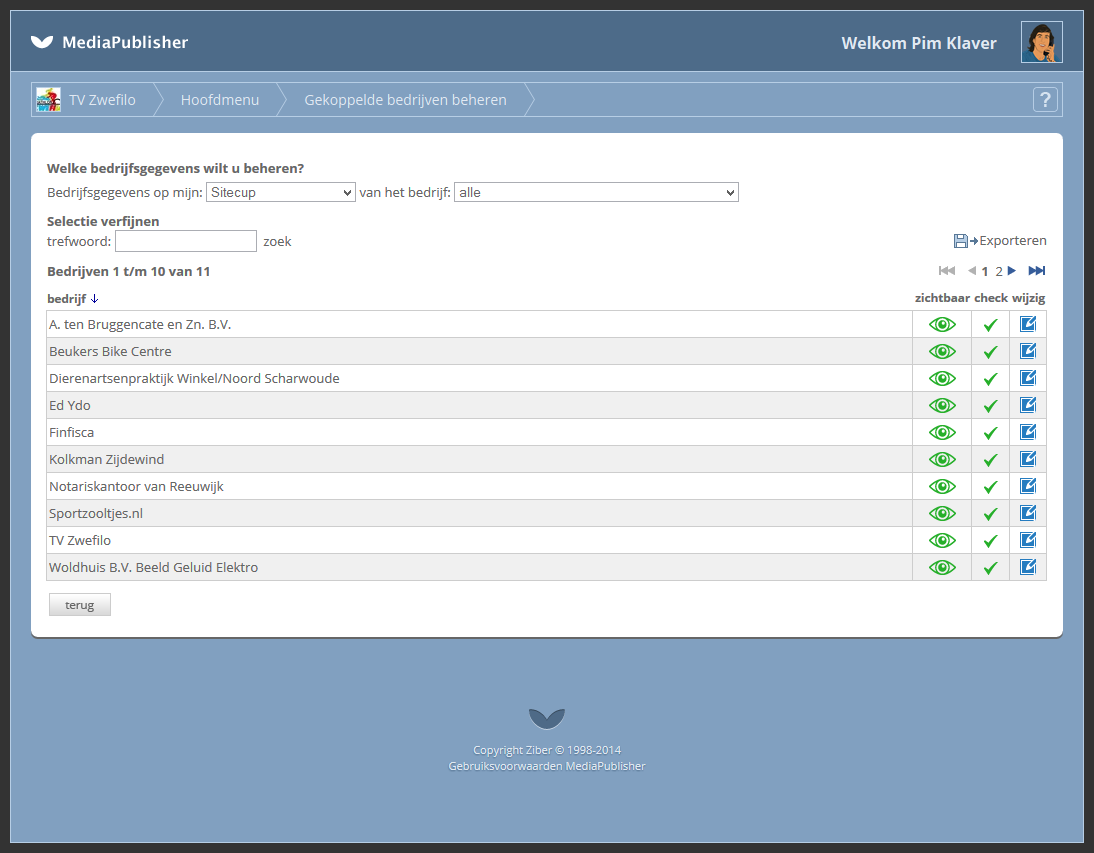Jump to last page arrow
1094x853 pixels.
(x=1037, y=271)
